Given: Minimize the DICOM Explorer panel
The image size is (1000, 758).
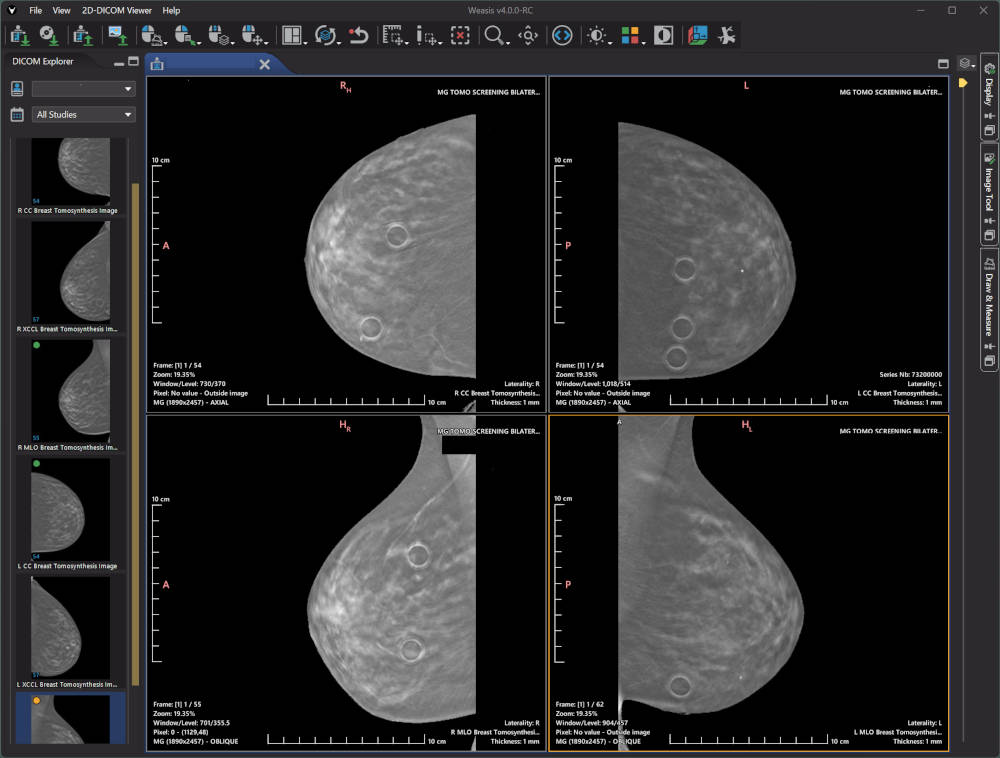Looking at the screenshot, I should (119, 62).
